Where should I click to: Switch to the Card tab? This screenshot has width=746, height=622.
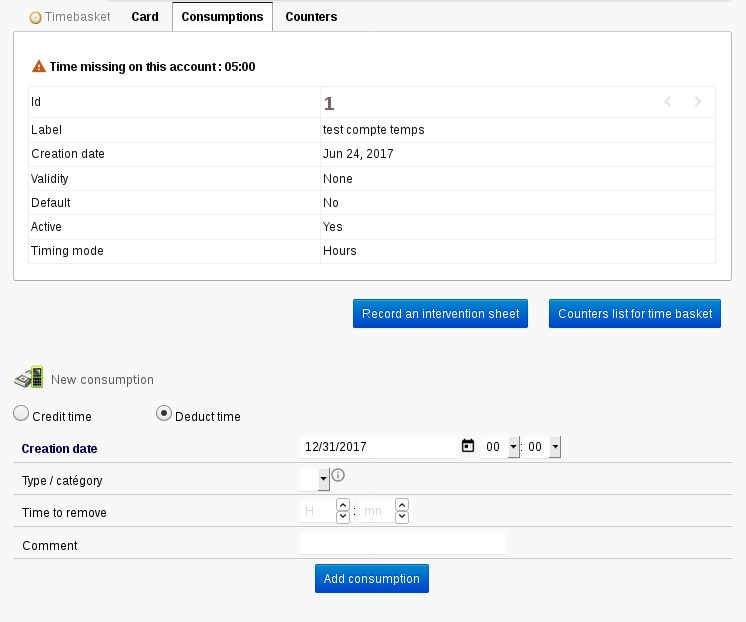click(145, 17)
